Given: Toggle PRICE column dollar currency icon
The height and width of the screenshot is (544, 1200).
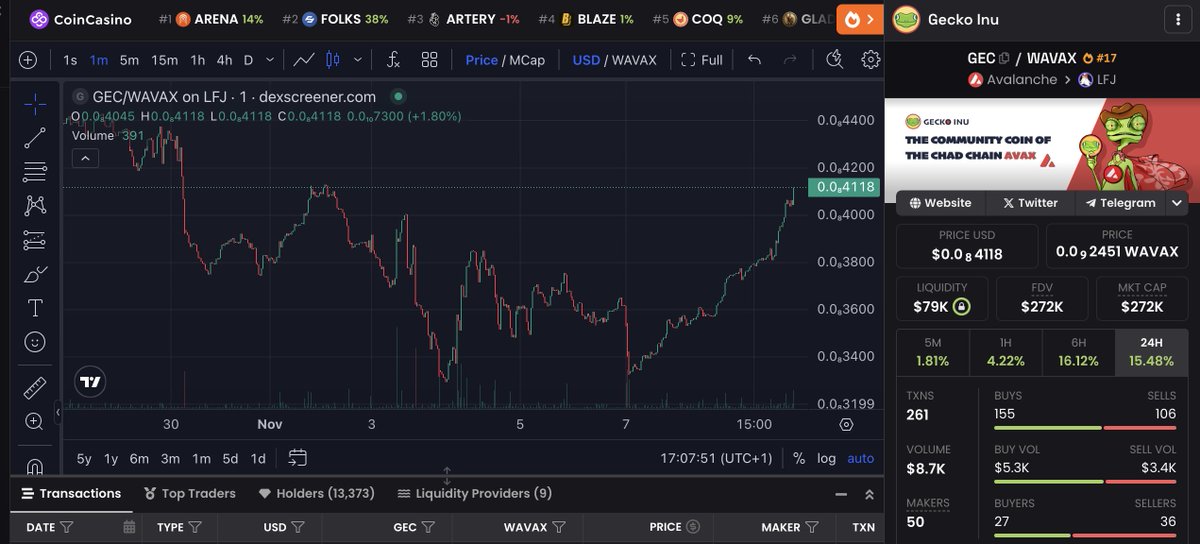Looking at the screenshot, I should (x=692, y=527).
